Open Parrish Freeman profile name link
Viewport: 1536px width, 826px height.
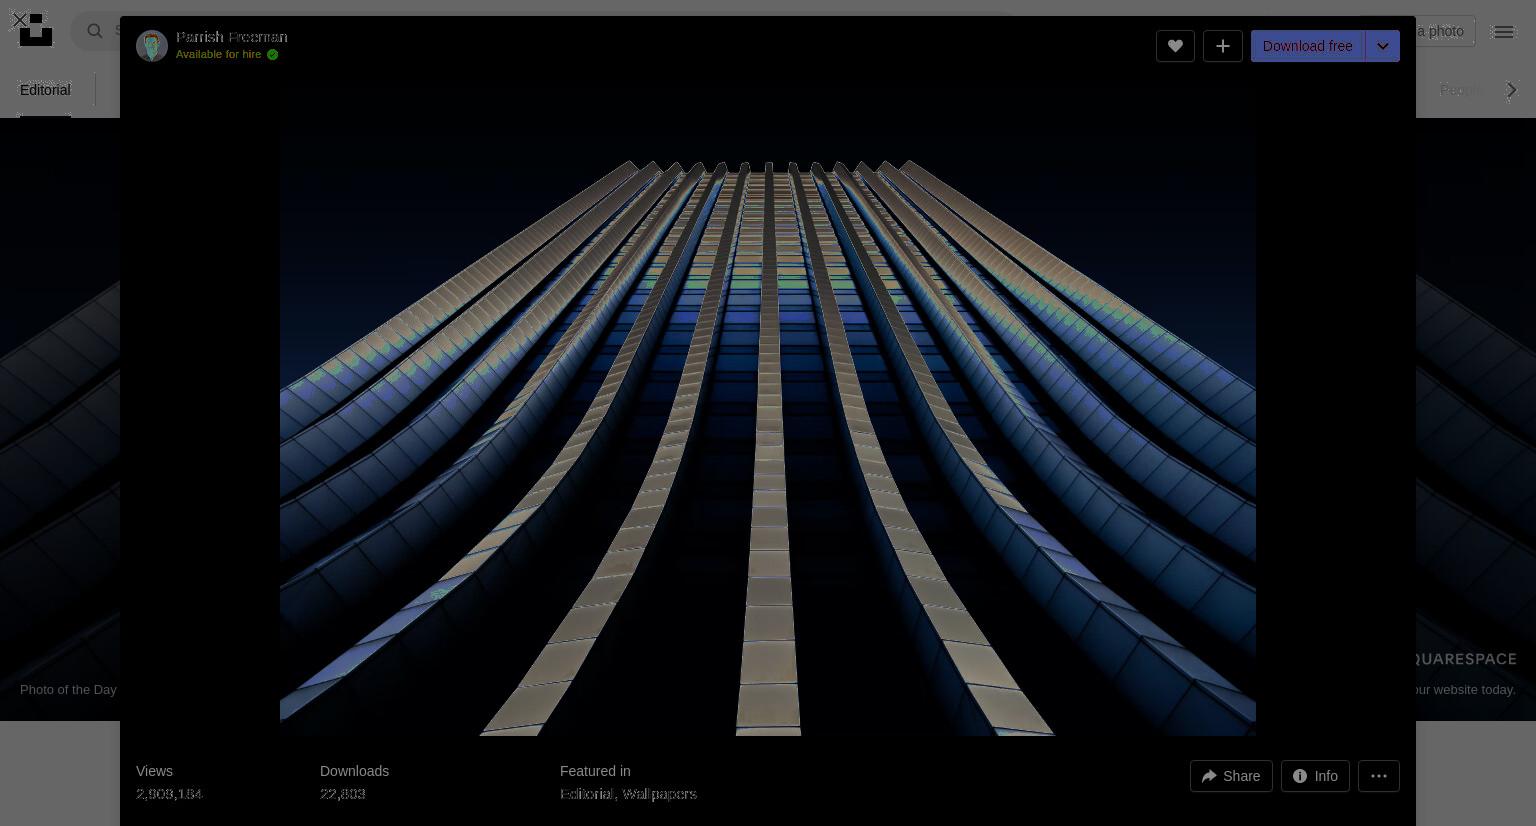point(231,37)
